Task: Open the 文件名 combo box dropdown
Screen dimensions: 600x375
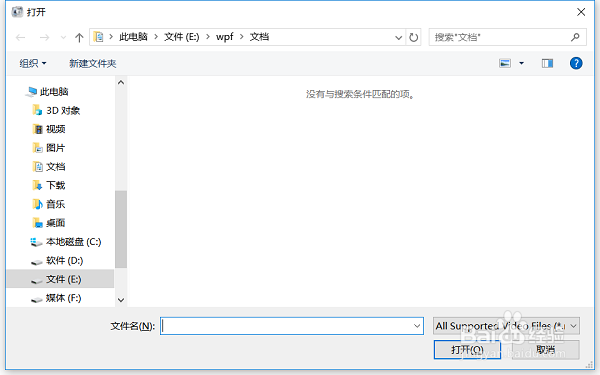Action: coord(417,326)
